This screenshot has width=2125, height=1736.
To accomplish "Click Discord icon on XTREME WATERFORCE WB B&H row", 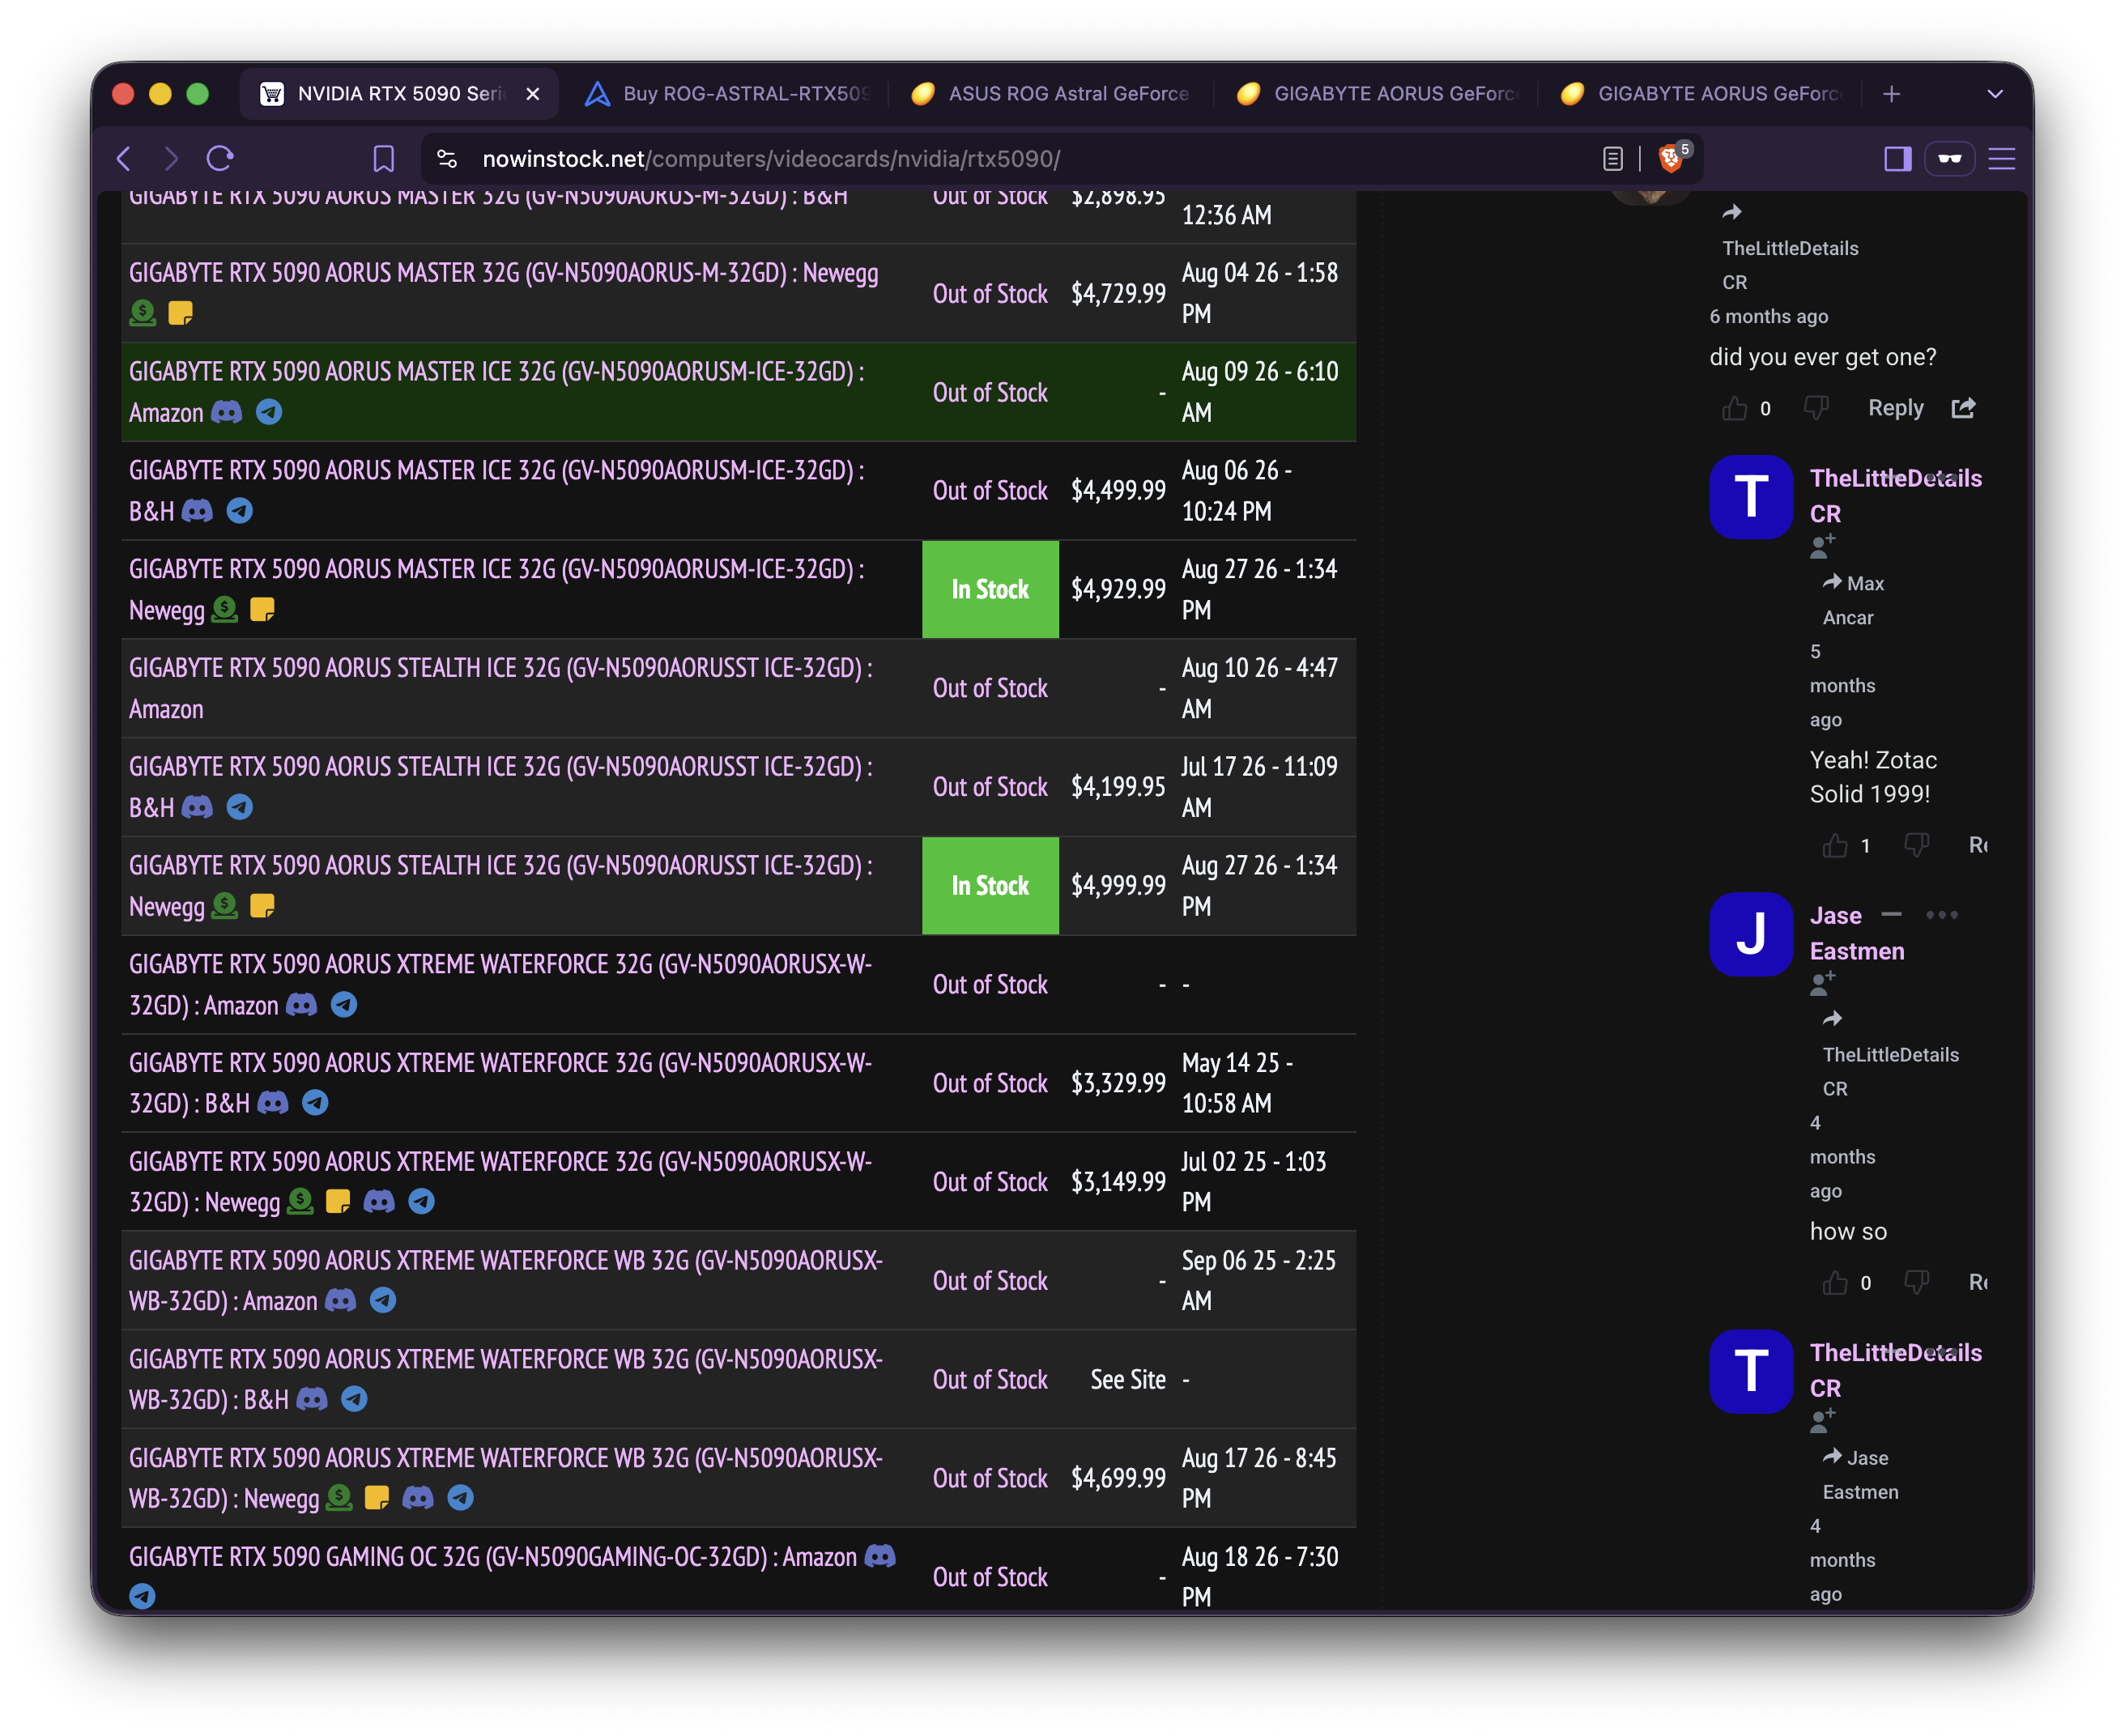I will point(312,1399).
